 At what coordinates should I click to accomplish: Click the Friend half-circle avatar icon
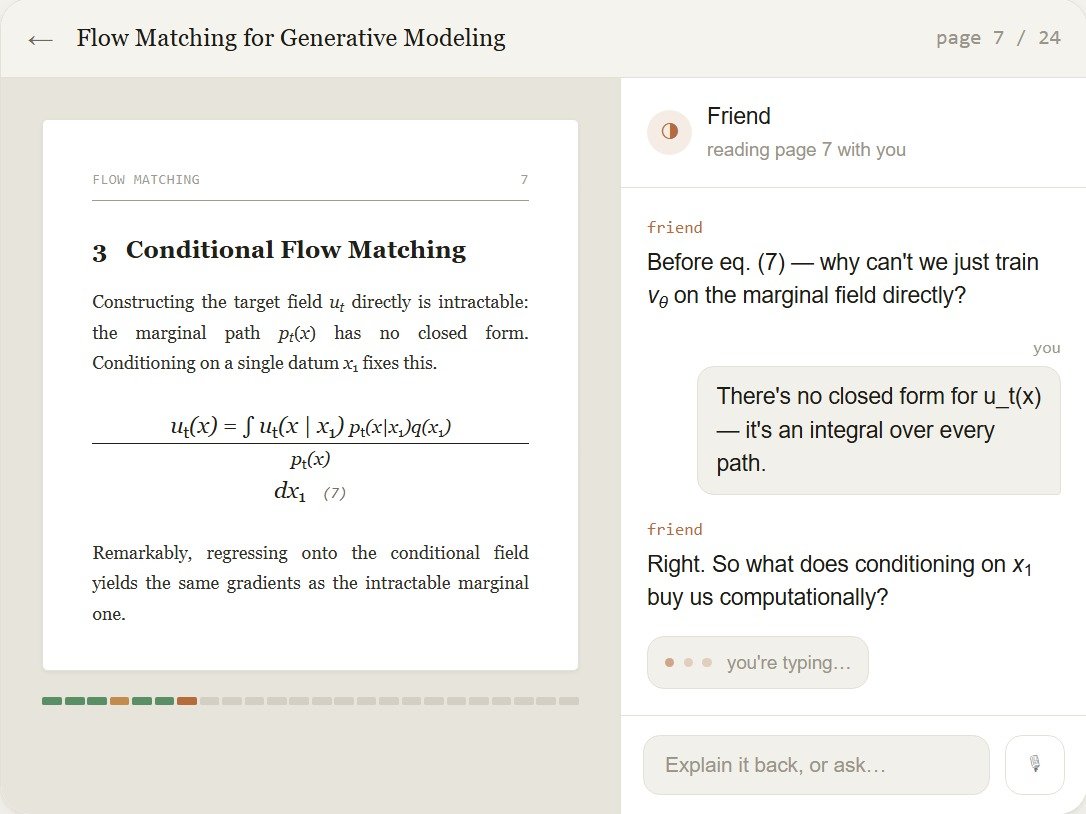coord(669,132)
